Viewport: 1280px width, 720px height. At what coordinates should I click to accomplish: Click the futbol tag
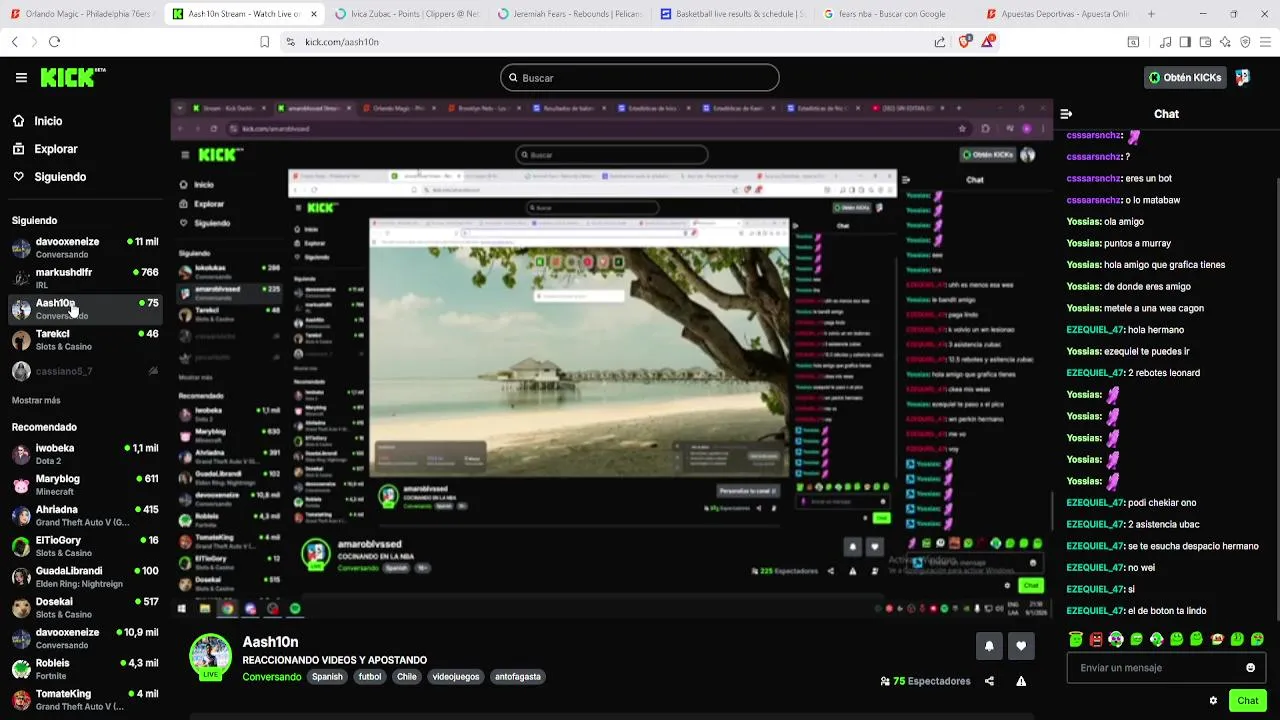(370, 677)
